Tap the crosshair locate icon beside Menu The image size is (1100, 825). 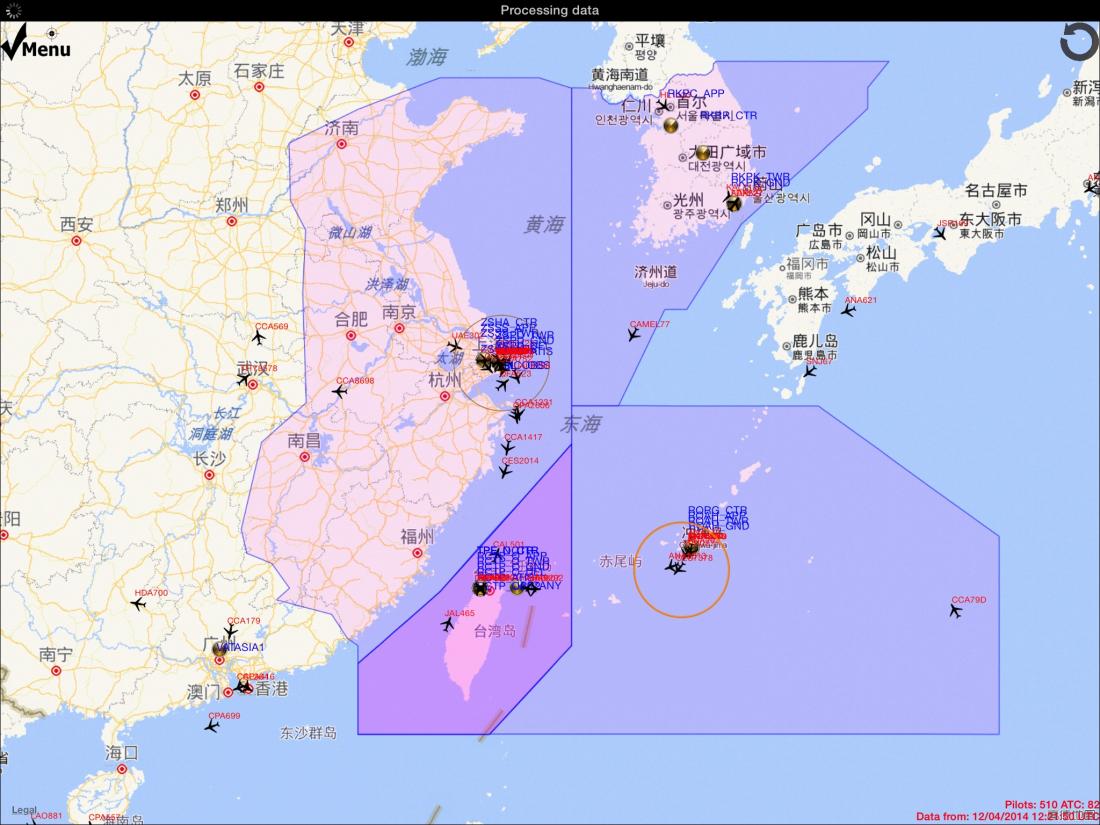coord(52,32)
